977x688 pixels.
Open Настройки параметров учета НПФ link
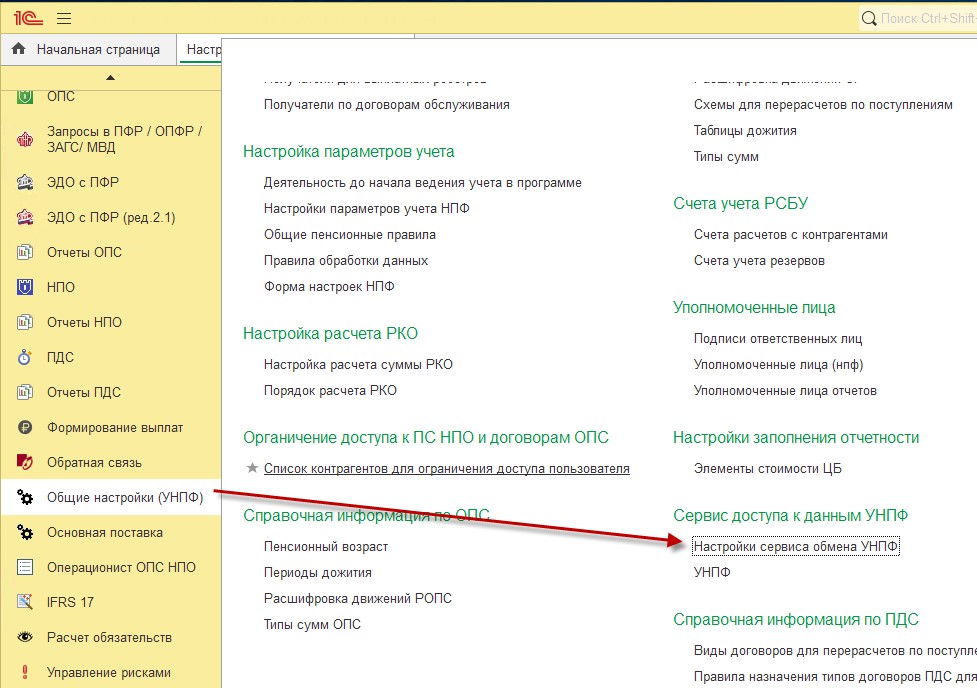coord(366,208)
